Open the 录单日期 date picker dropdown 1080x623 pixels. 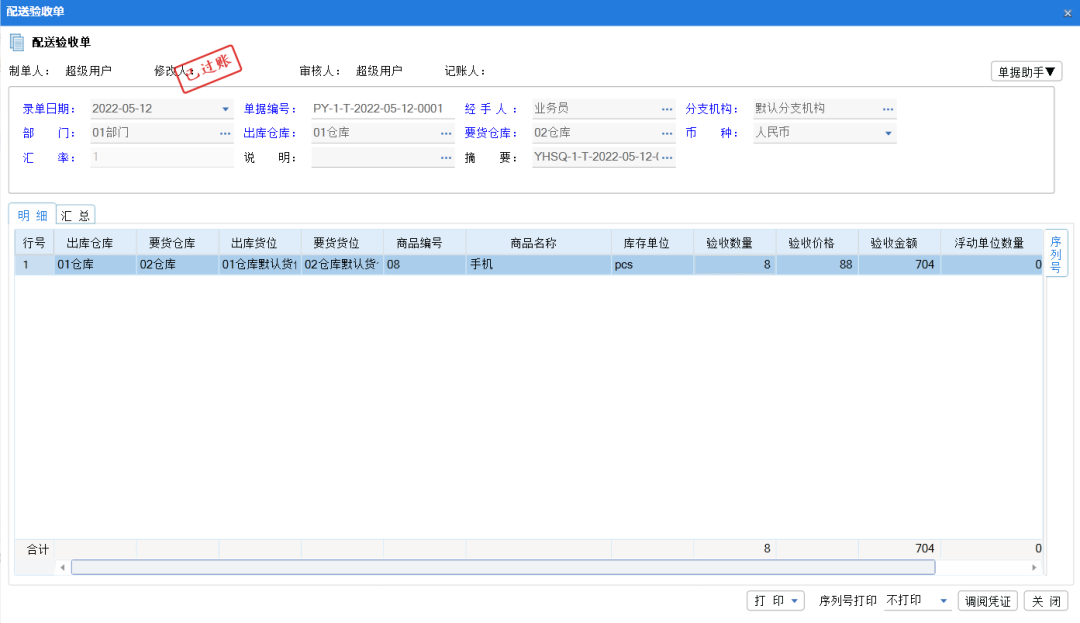point(225,107)
